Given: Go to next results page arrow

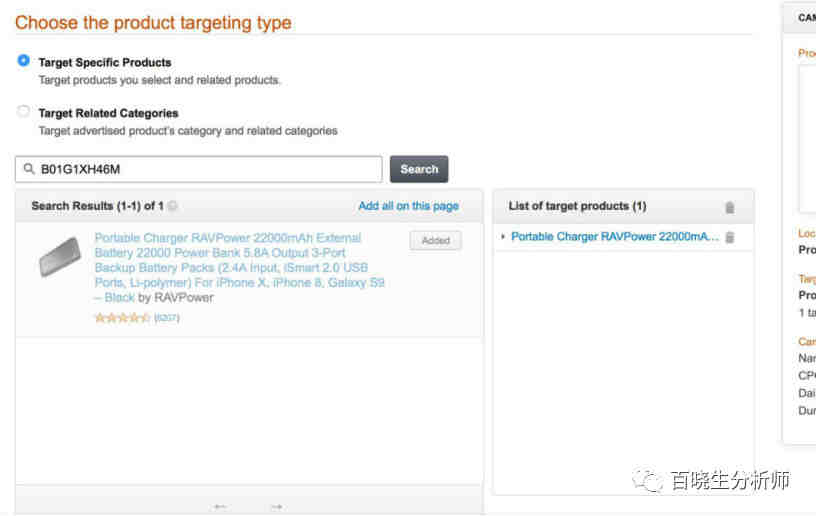Looking at the screenshot, I should tap(276, 506).
